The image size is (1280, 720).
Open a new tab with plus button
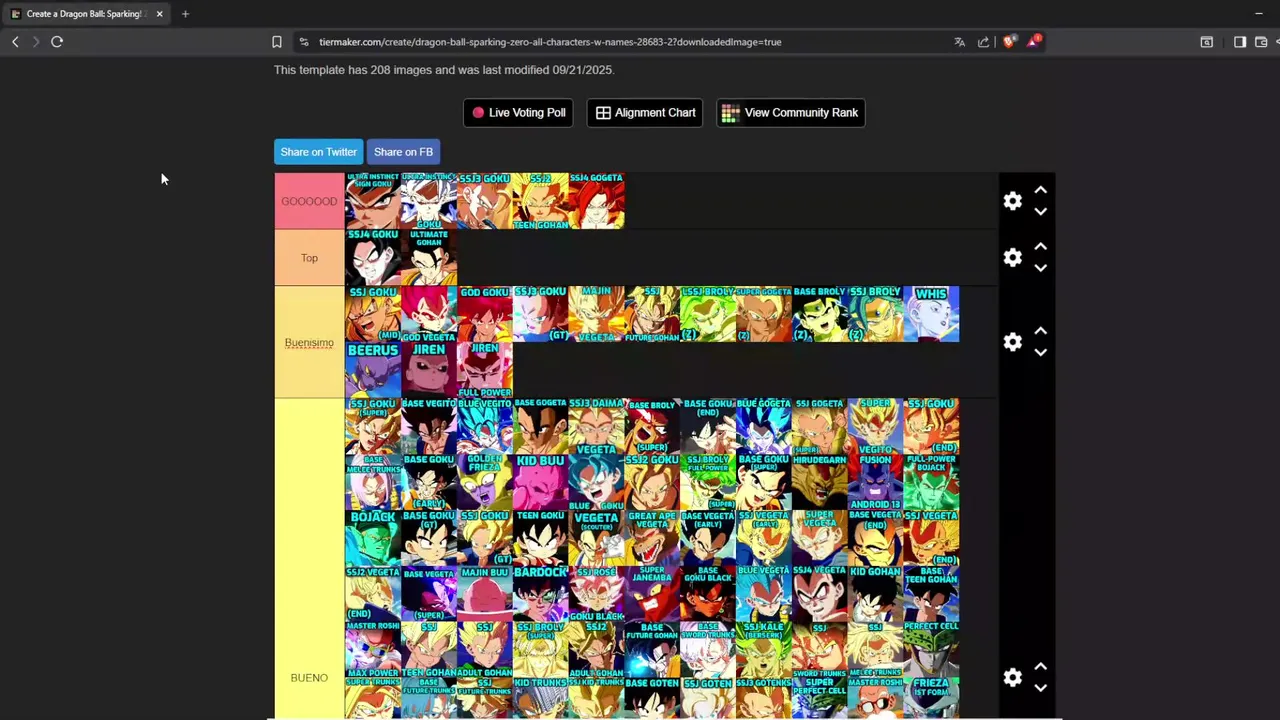tap(185, 14)
